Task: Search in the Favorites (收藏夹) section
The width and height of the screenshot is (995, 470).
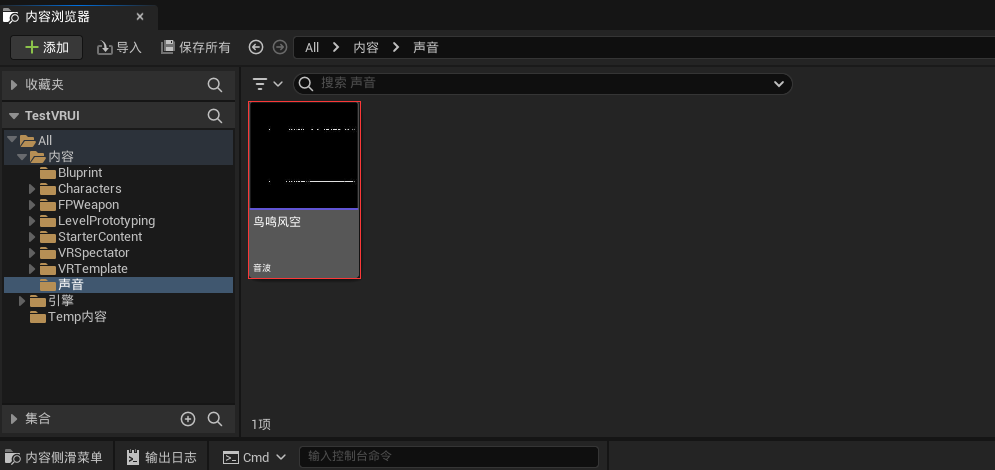Action: [215, 85]
